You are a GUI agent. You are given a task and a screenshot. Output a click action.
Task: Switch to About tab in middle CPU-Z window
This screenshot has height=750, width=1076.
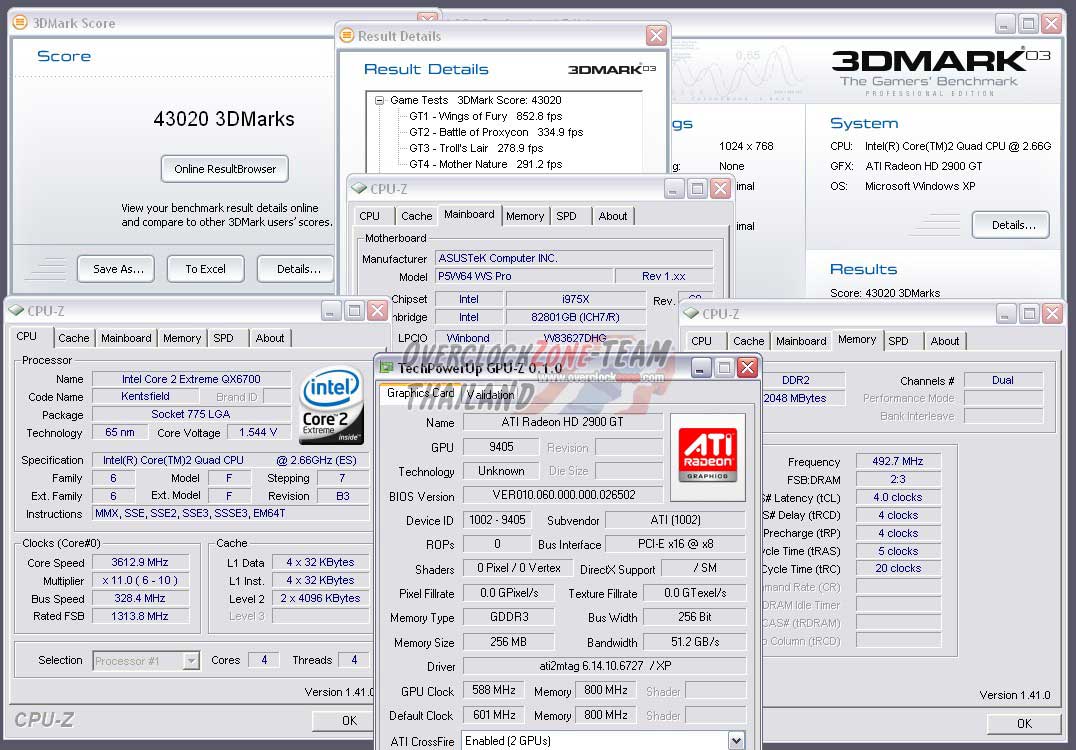point(612,215)
